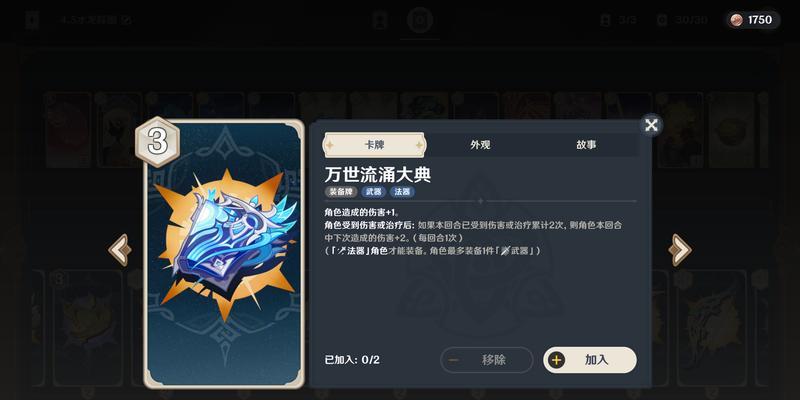
Task: Go to next card with right arrow
Action: click(680, 249)
